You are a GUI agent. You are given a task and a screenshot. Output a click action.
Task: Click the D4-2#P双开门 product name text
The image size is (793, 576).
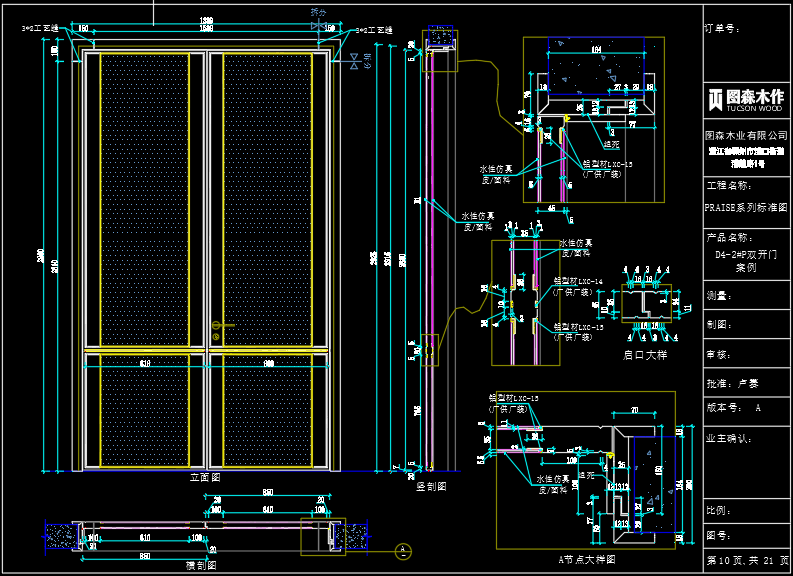pos(746,254)
